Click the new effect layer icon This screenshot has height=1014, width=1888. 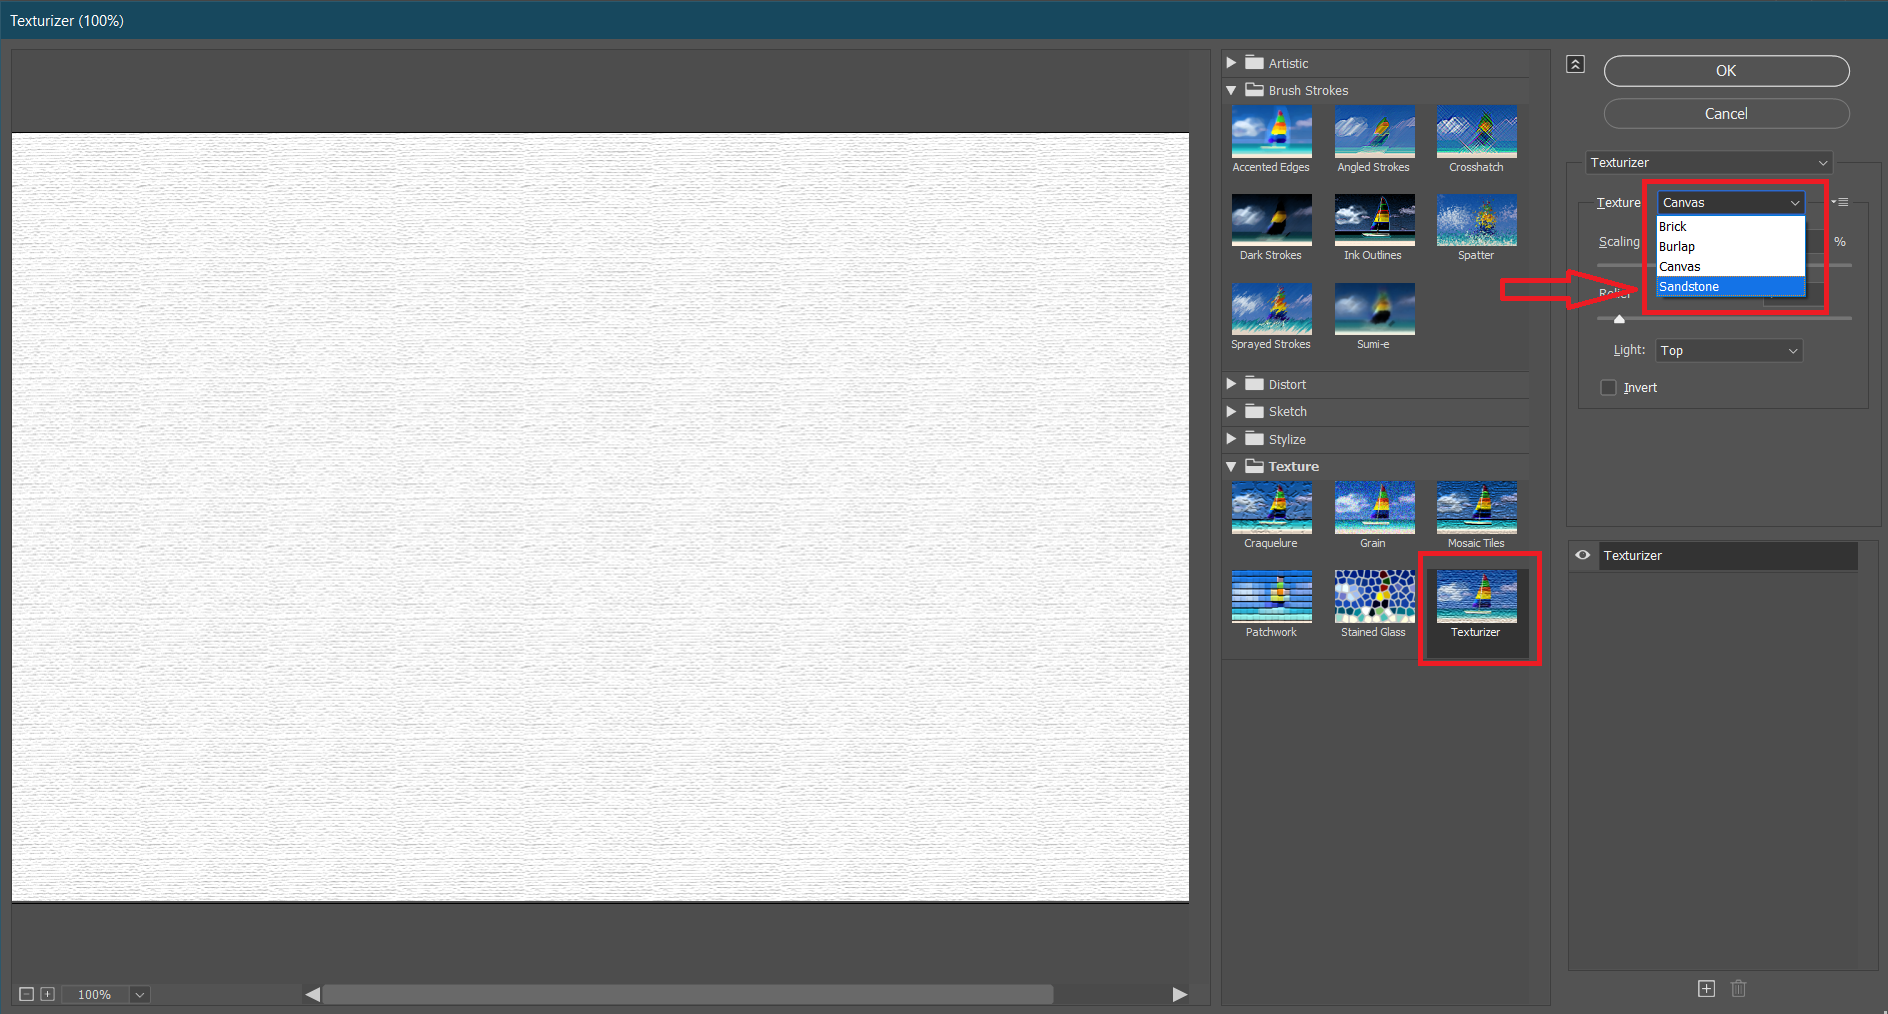(1706, 988)
